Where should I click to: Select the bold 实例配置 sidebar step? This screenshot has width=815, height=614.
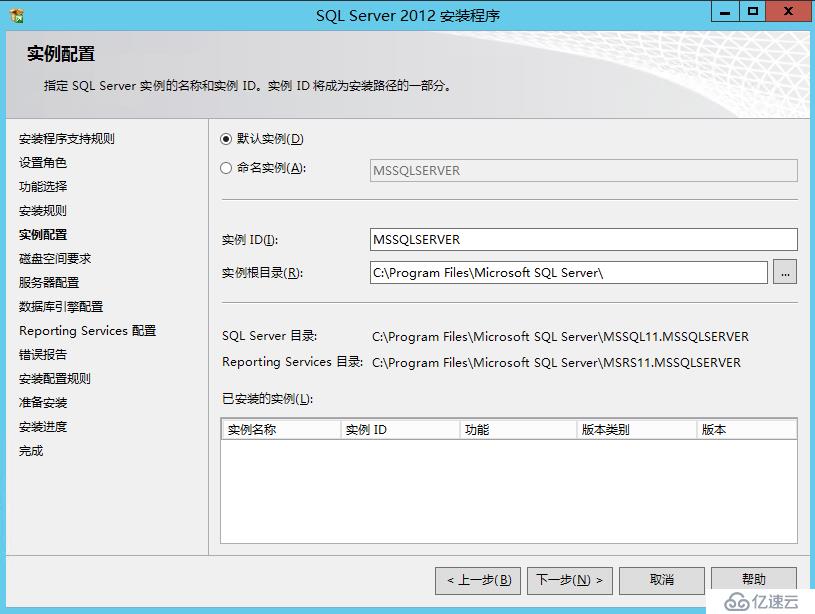coord(43,234)
